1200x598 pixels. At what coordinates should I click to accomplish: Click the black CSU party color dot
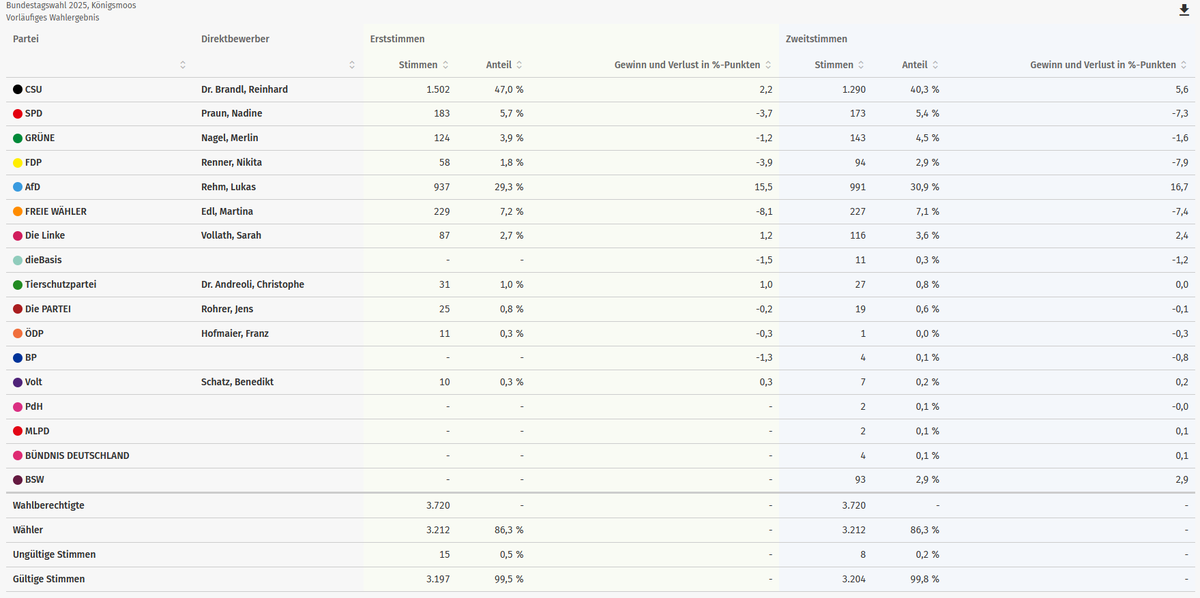[18, 90]
